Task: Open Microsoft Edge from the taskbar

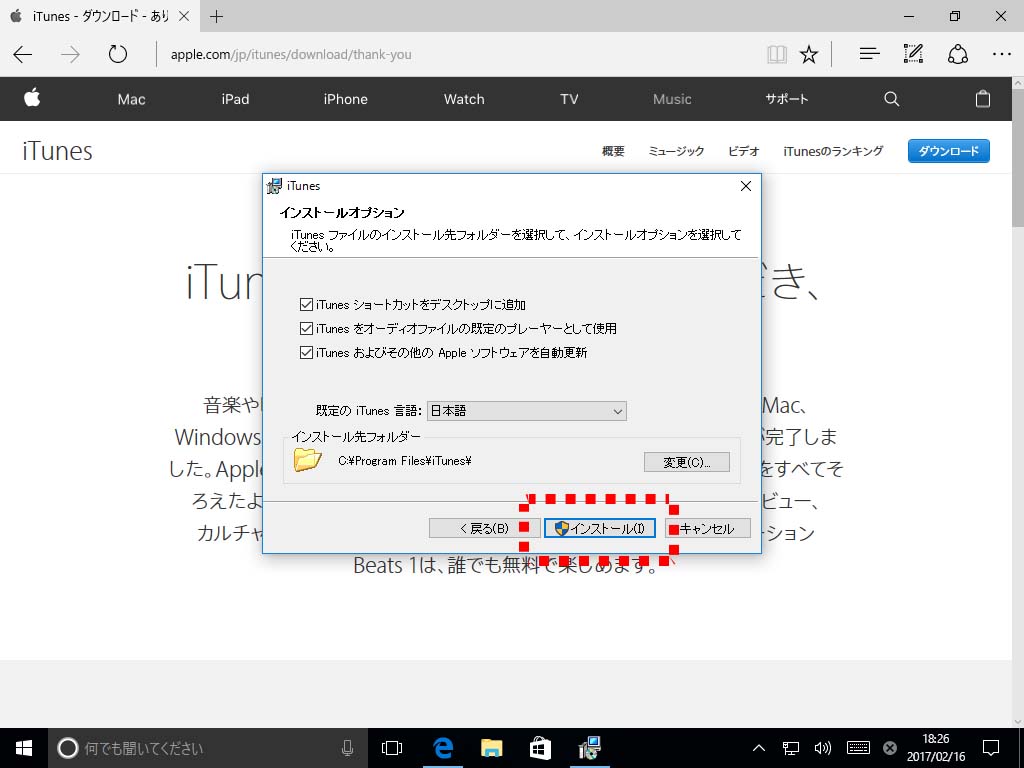Action: (x=443, y=747)
